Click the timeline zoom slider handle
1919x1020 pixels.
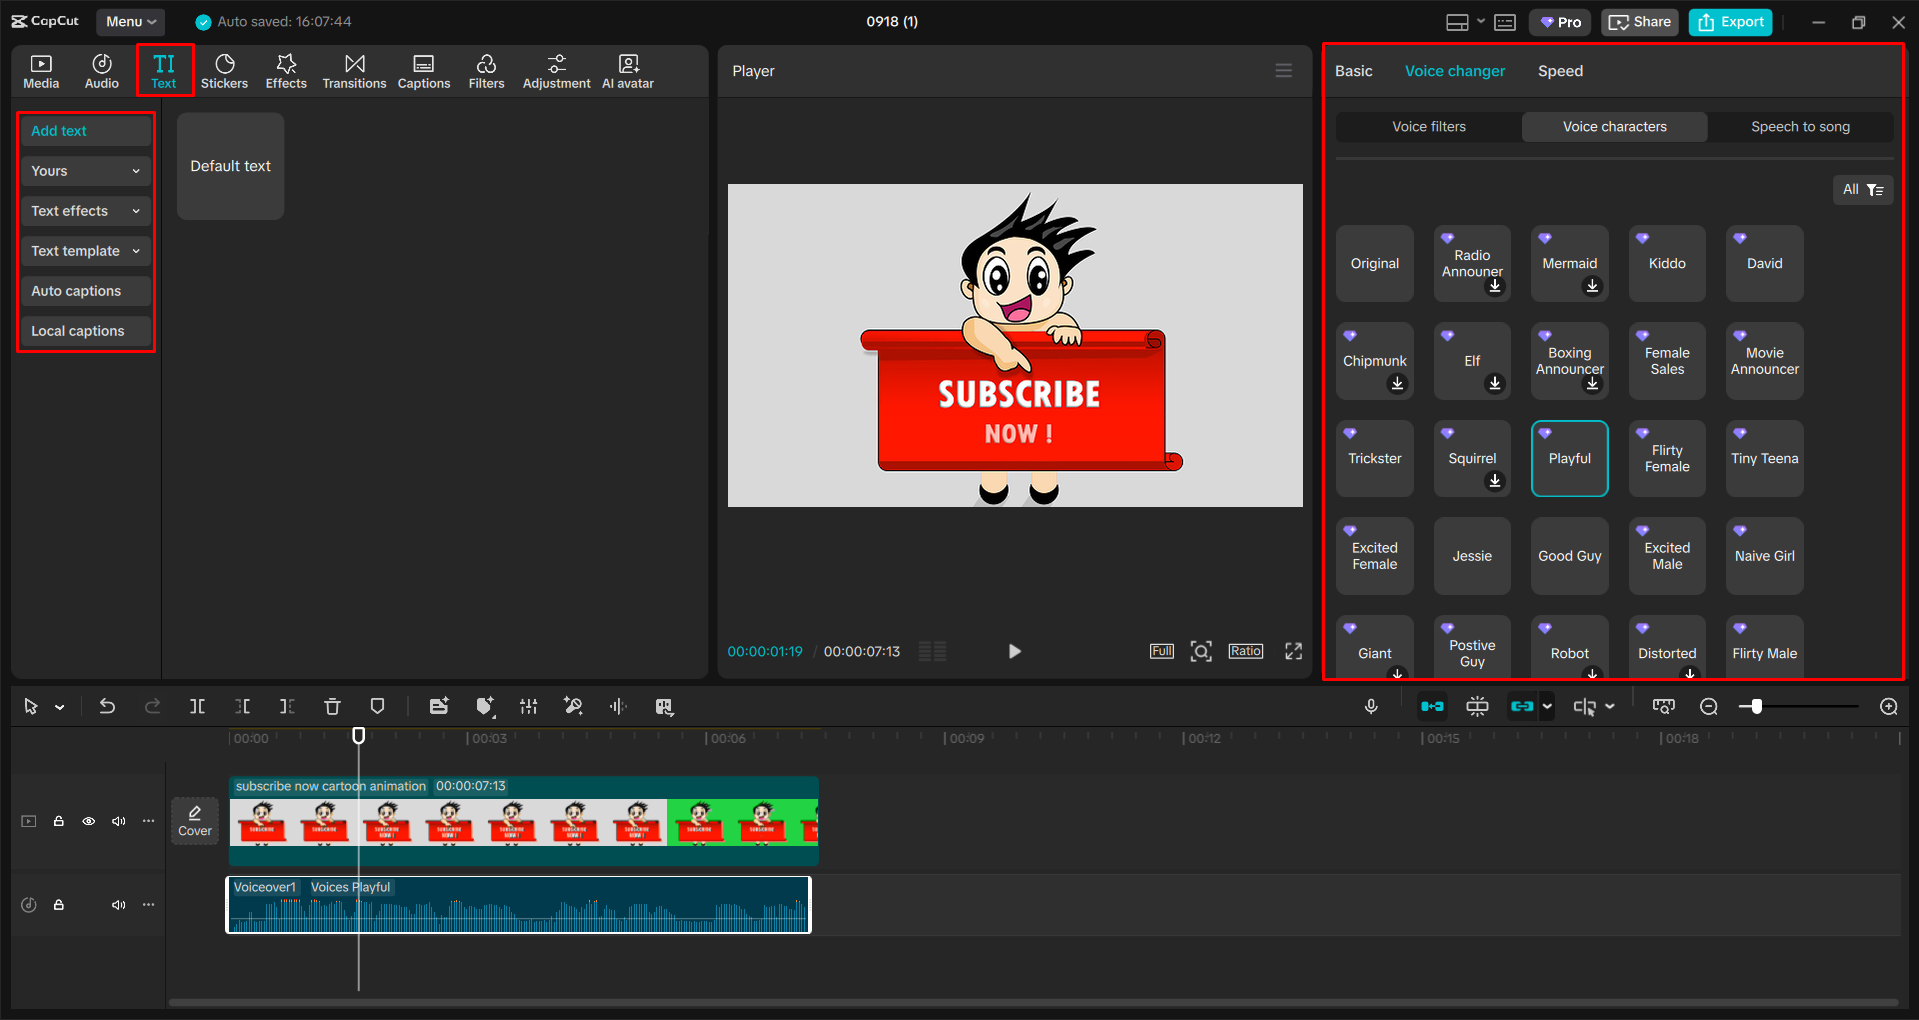(1756, 707)
